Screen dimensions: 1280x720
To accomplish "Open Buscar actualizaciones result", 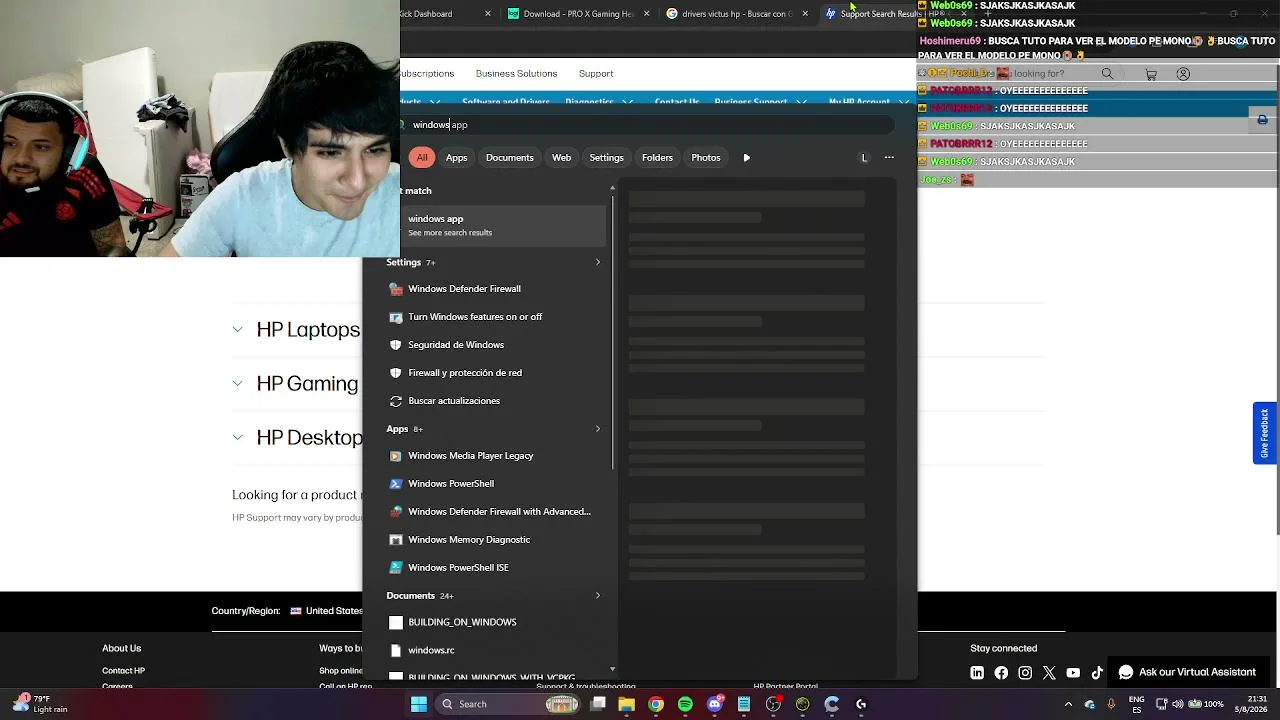I will (x=497, y=401).
